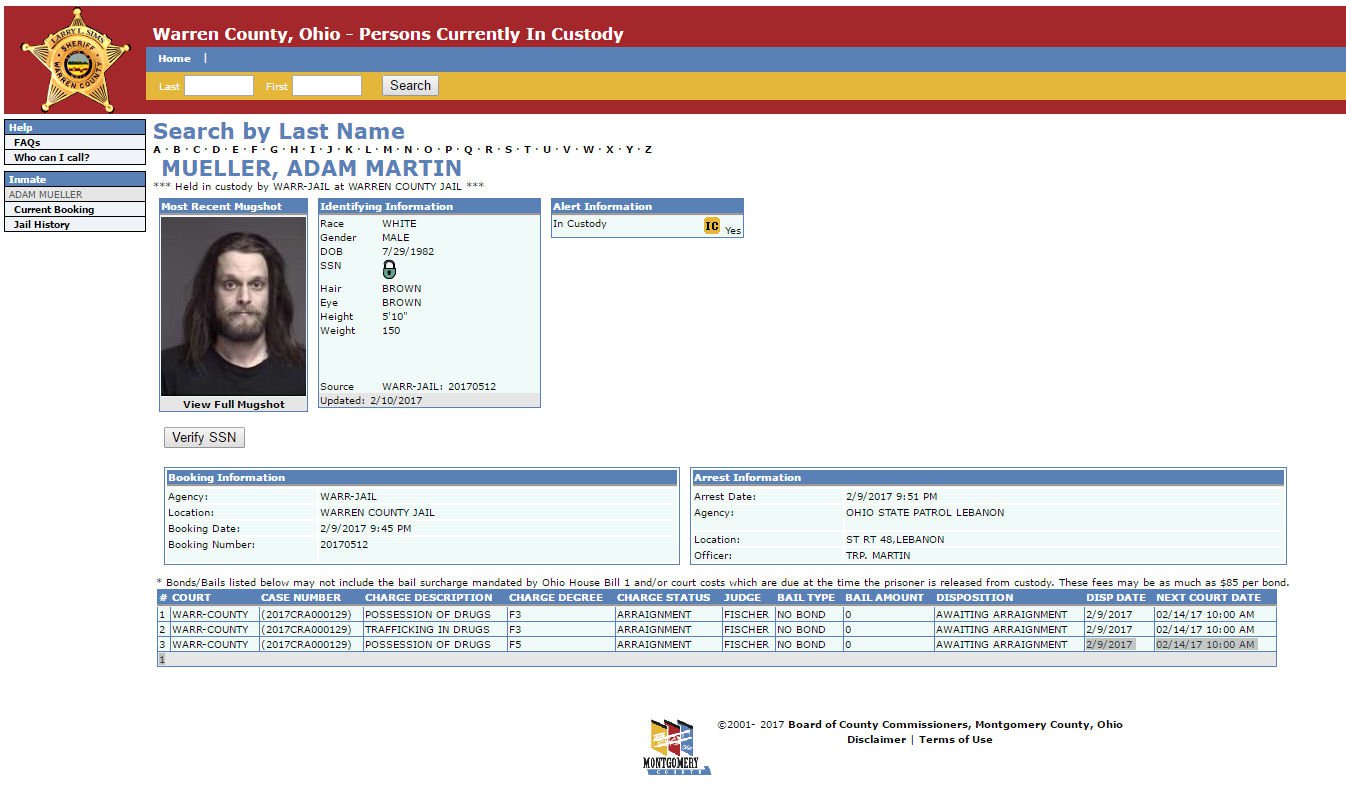Open the Who can I call? link
The width and height of the screenshot is (1346, 798).
pyautogui.click(x=51, y=158)
